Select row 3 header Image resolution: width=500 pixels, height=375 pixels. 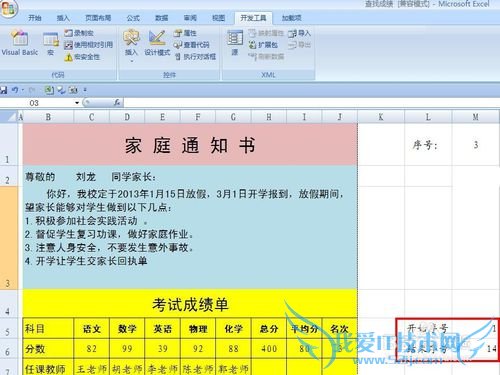click(x=8, y=237)
